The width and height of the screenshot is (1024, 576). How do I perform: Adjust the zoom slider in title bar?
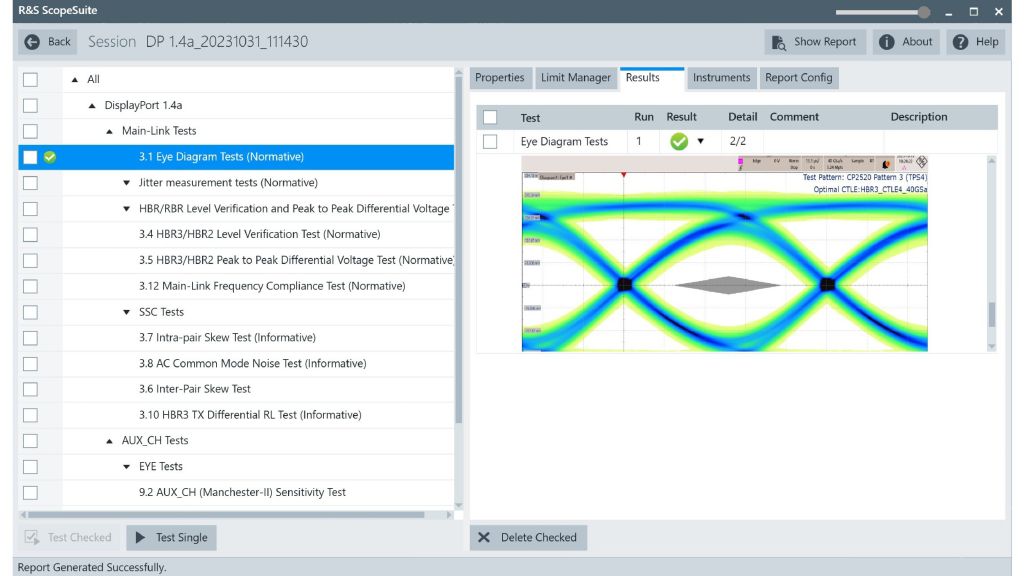(922, 12)
